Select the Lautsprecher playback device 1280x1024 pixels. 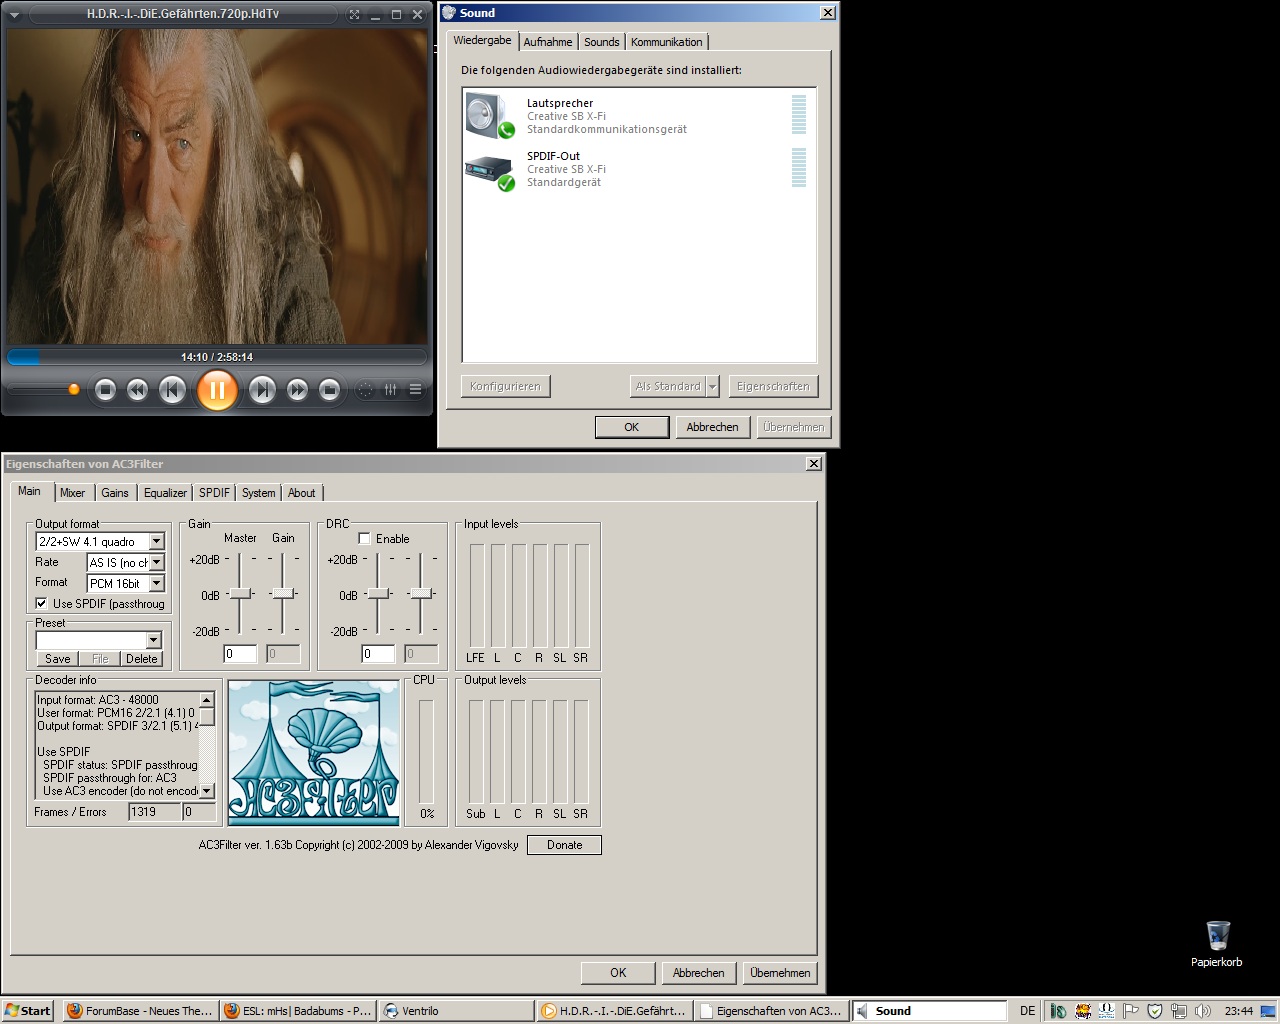pyautogui.click(x=638, y=116)
